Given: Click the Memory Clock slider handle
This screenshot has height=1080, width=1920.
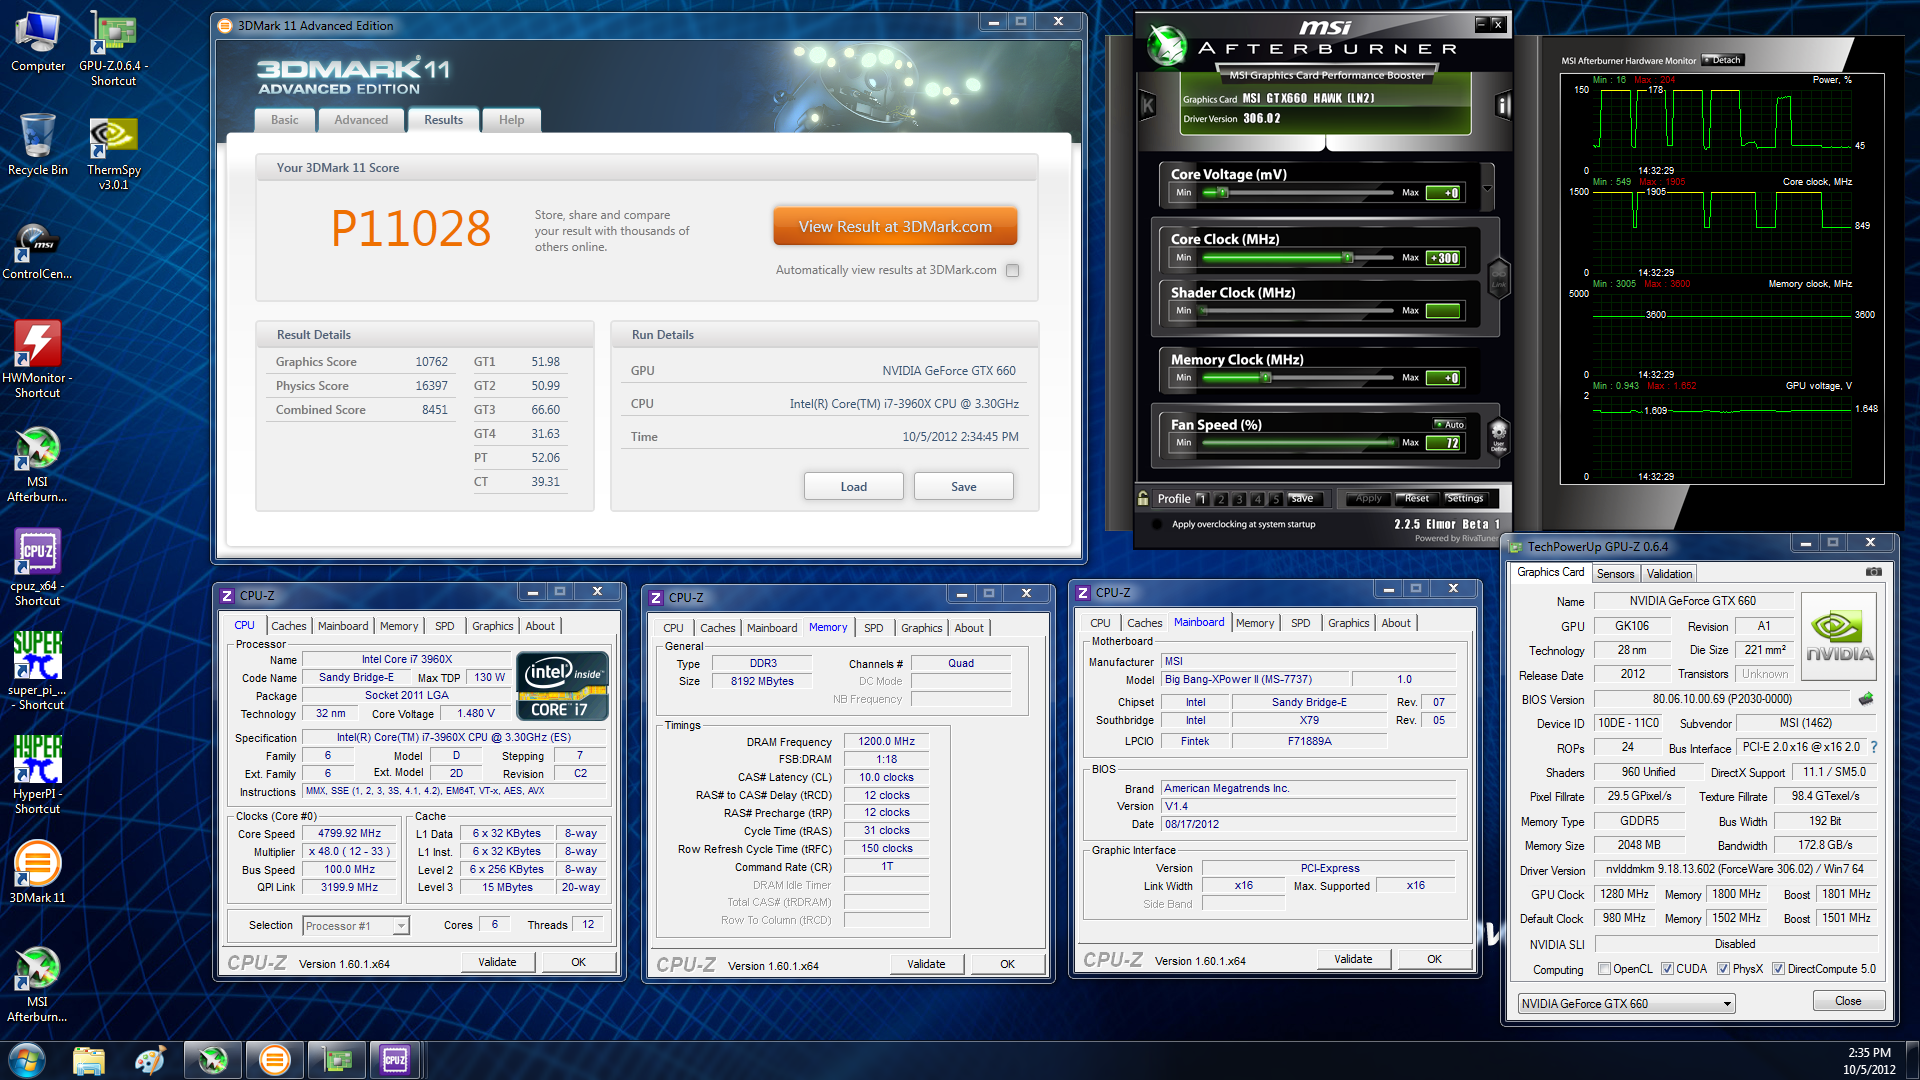Looking at the screenshot, I should (x=1266, y=378).
